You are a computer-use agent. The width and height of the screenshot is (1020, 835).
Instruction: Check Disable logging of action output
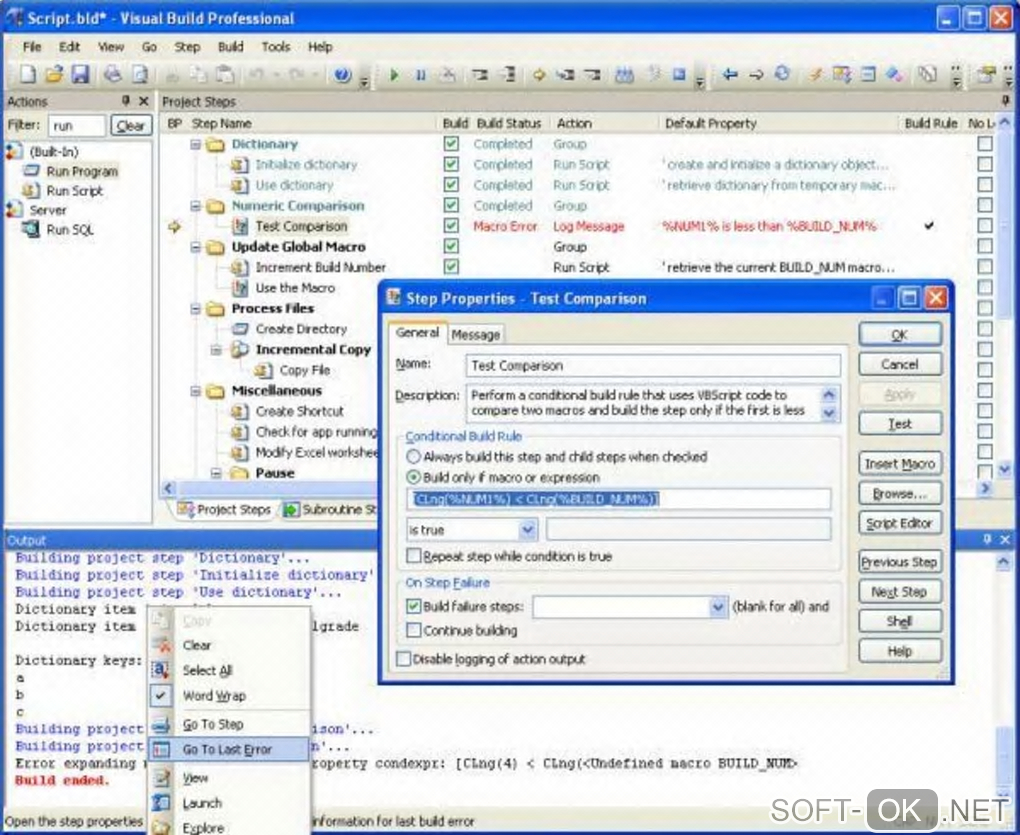[403, 659]
